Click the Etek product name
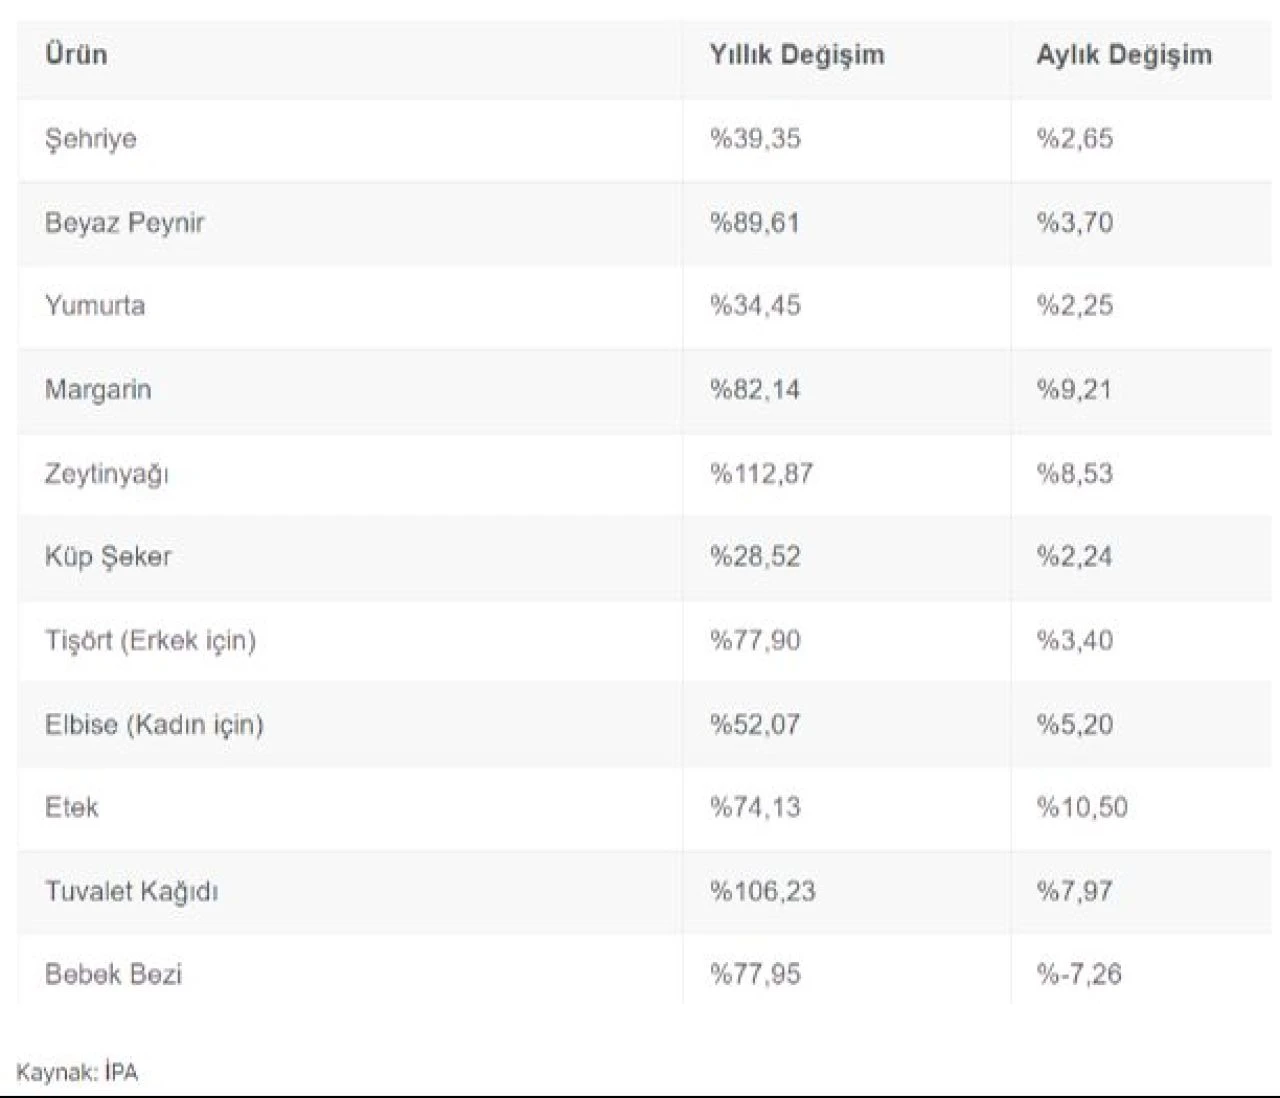 [x=72, y=807]
